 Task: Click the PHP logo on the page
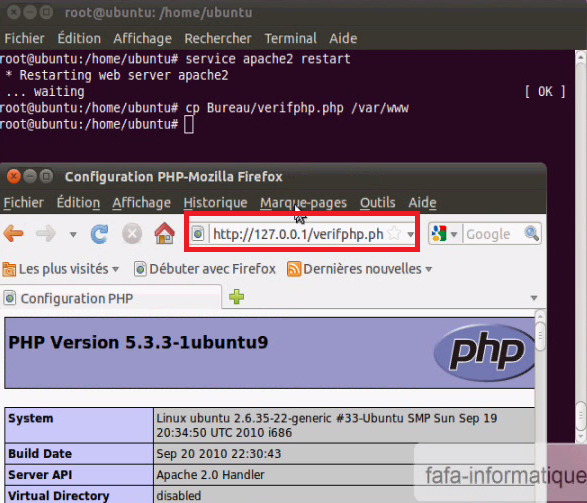[x=485, y=353]
